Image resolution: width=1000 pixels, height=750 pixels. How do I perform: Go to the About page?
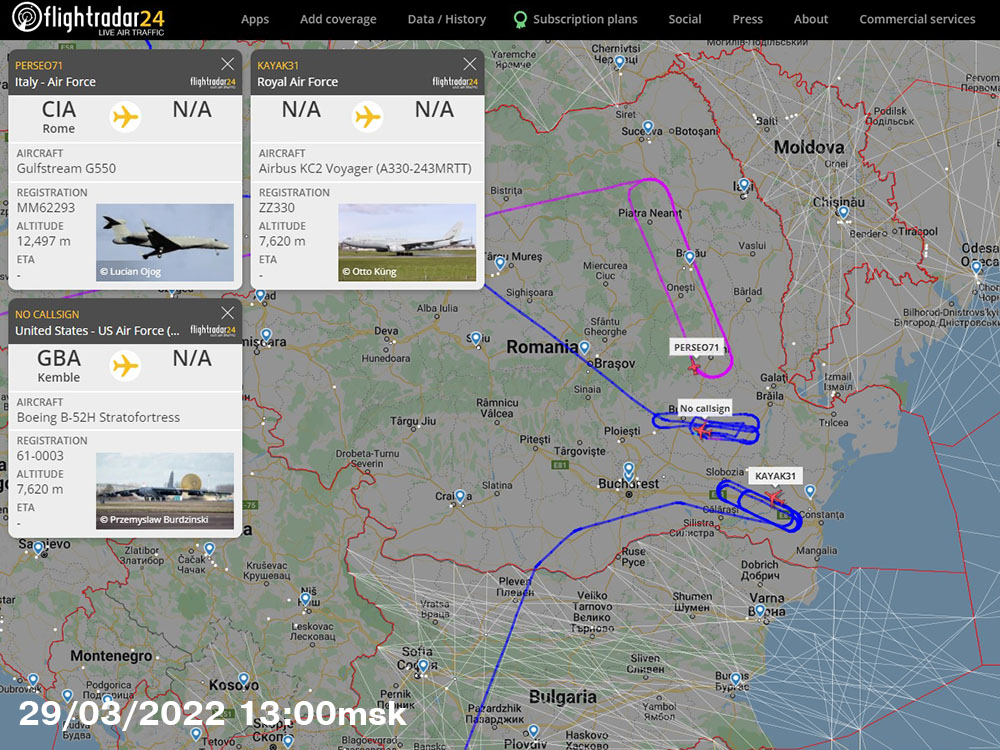click(811, 19)
